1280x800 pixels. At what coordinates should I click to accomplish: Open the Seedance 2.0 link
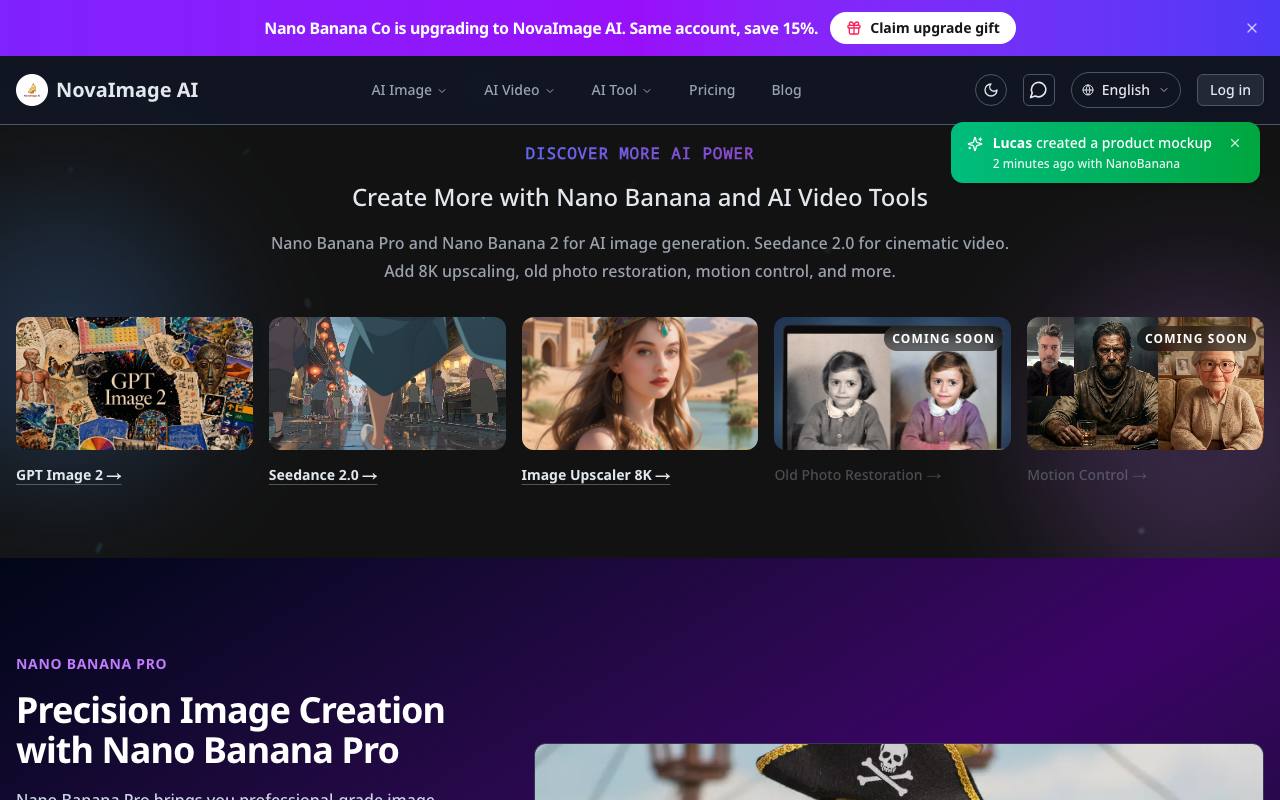(x=323, y=475)
